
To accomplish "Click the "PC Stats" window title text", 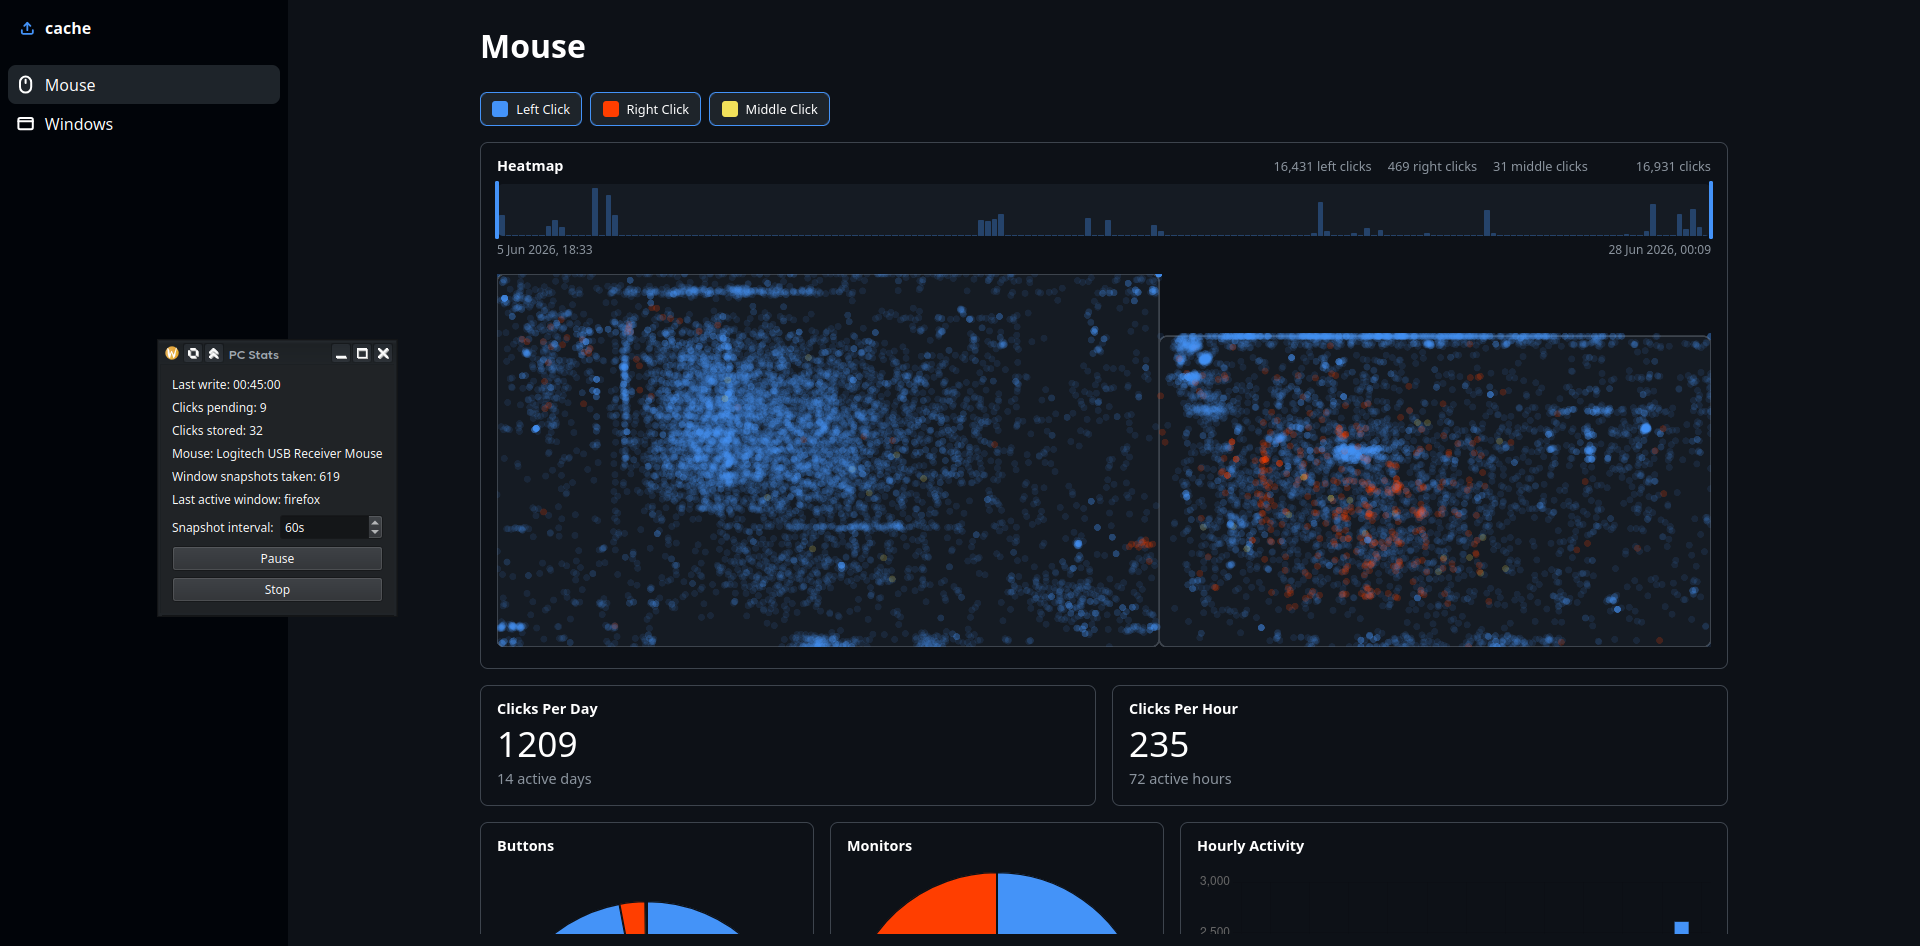I will (x=254, y=355).
